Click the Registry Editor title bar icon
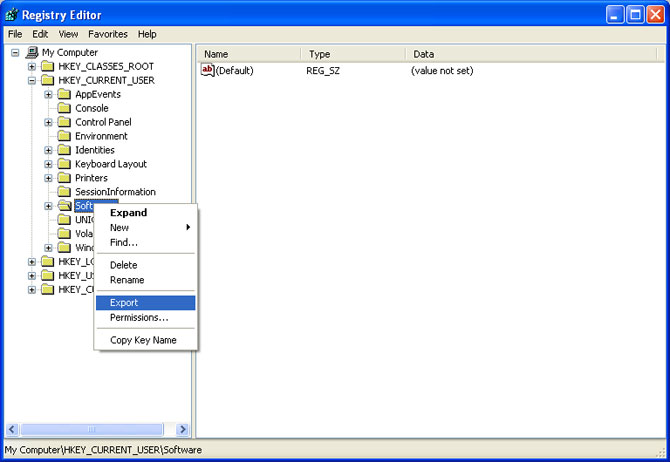Image resolution: width=670 pixels, height=462 pixels. 12,14
